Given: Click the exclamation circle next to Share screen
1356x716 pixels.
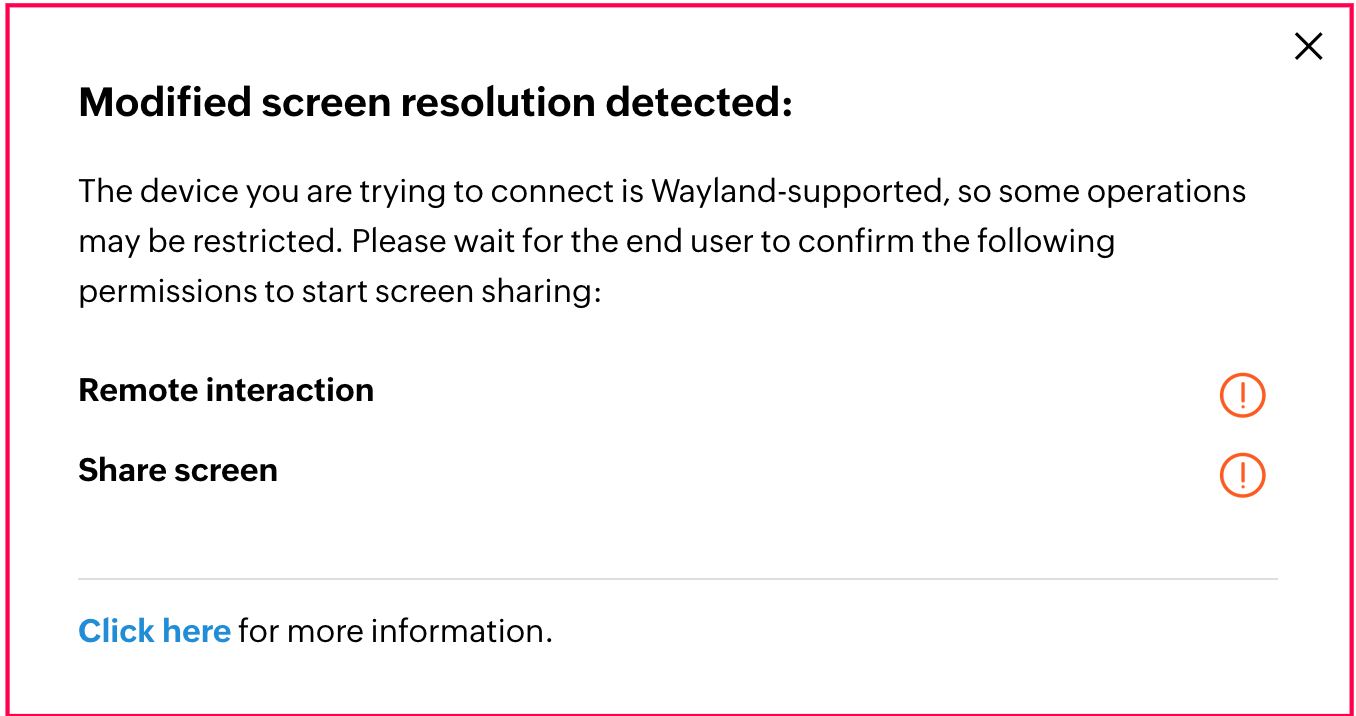Looking at the screenshot, I should 1241,474.
